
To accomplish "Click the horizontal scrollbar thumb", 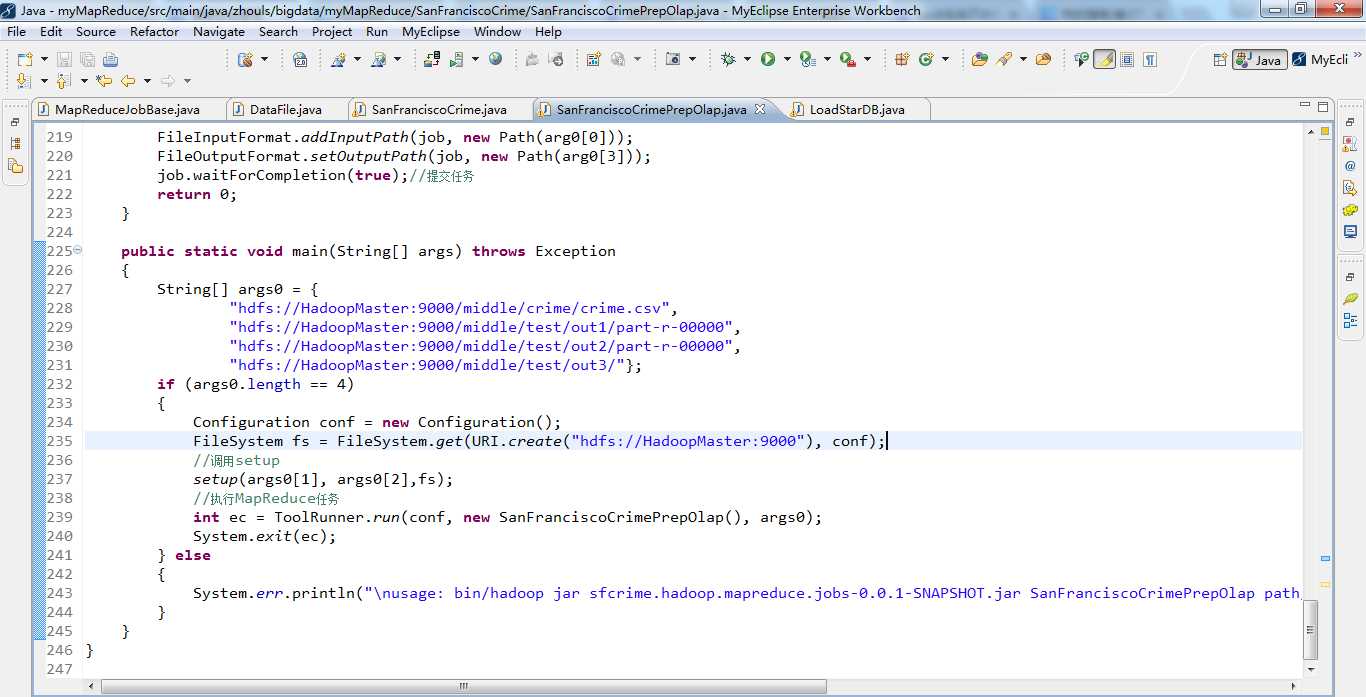I will click(x=464, y=686).
